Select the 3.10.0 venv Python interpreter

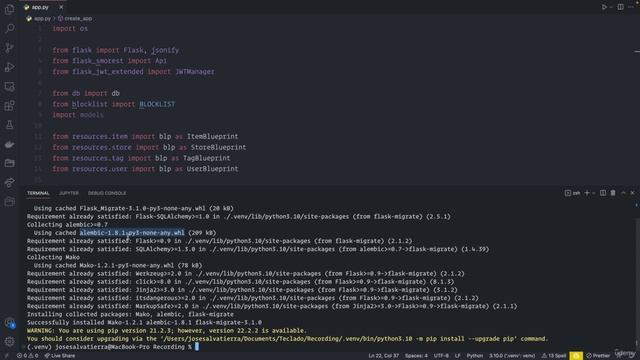pos(512,356)
